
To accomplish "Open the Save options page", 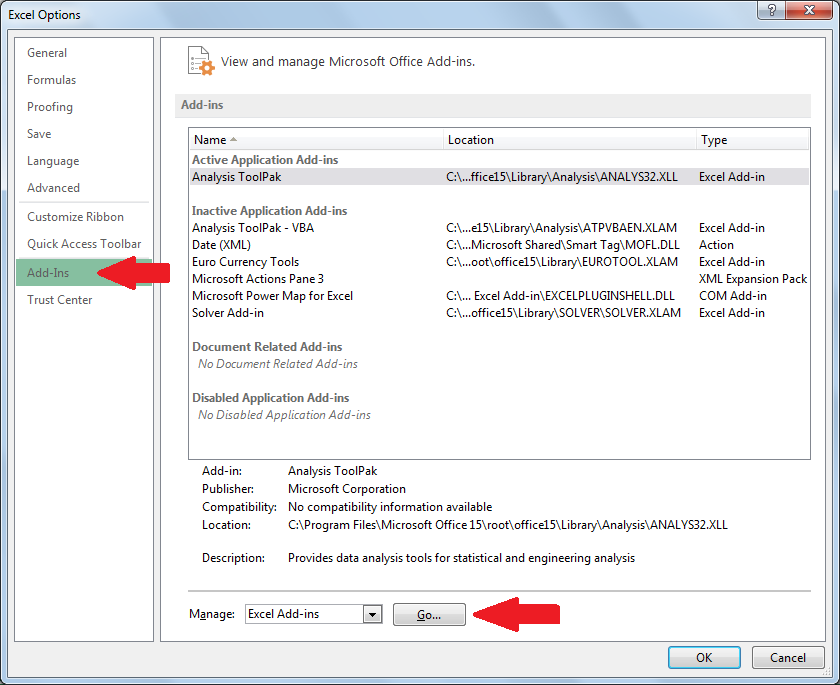I will pos(39,134).
